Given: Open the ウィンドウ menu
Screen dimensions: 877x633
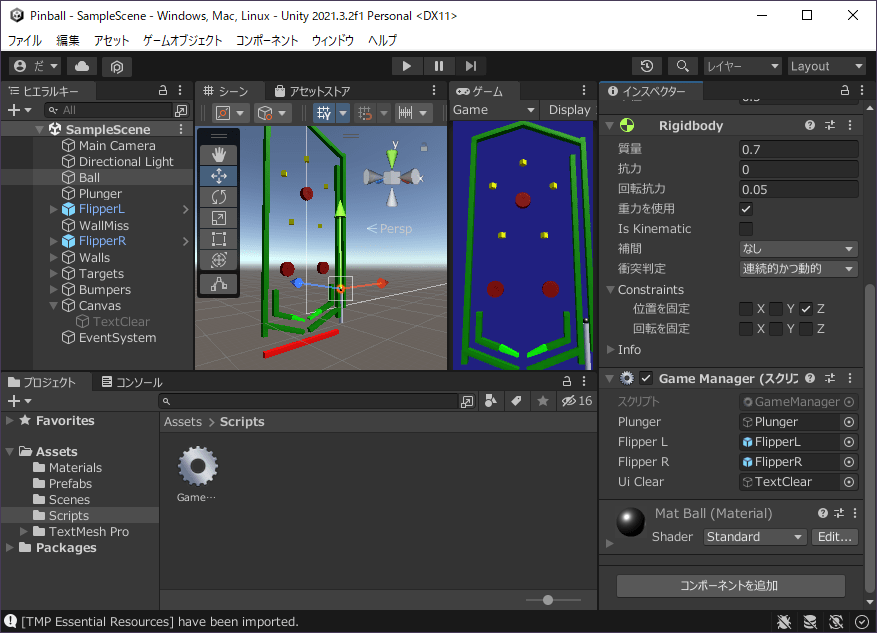Looking at the screenshot, I should tap(333, 40).
